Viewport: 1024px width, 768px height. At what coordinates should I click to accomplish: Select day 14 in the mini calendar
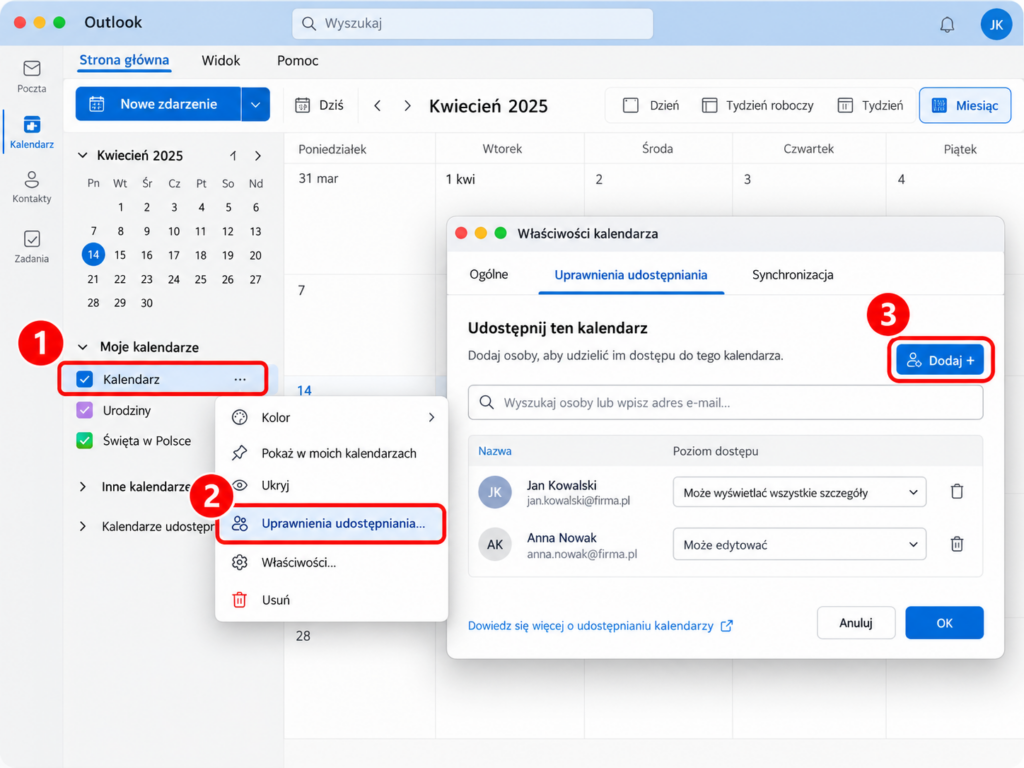[x=93, y=255]
